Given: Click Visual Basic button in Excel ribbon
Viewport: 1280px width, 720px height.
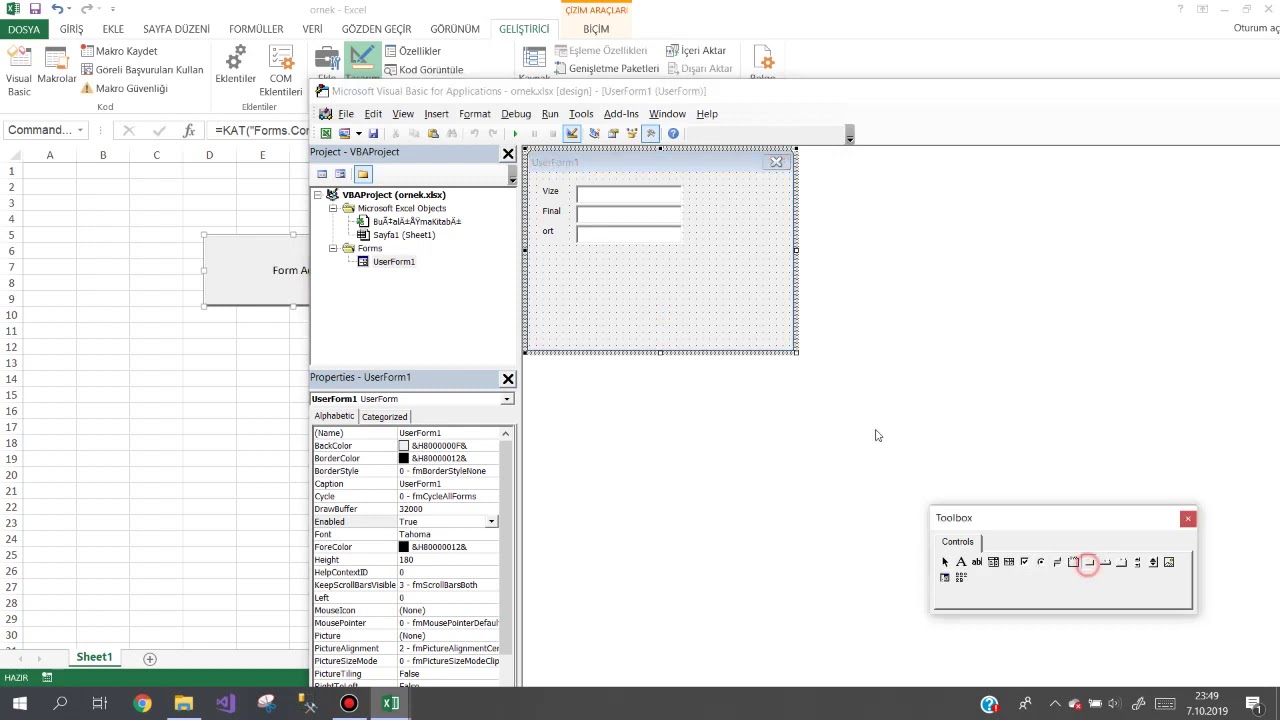Looking at the screenshot, I should point(19,70).
